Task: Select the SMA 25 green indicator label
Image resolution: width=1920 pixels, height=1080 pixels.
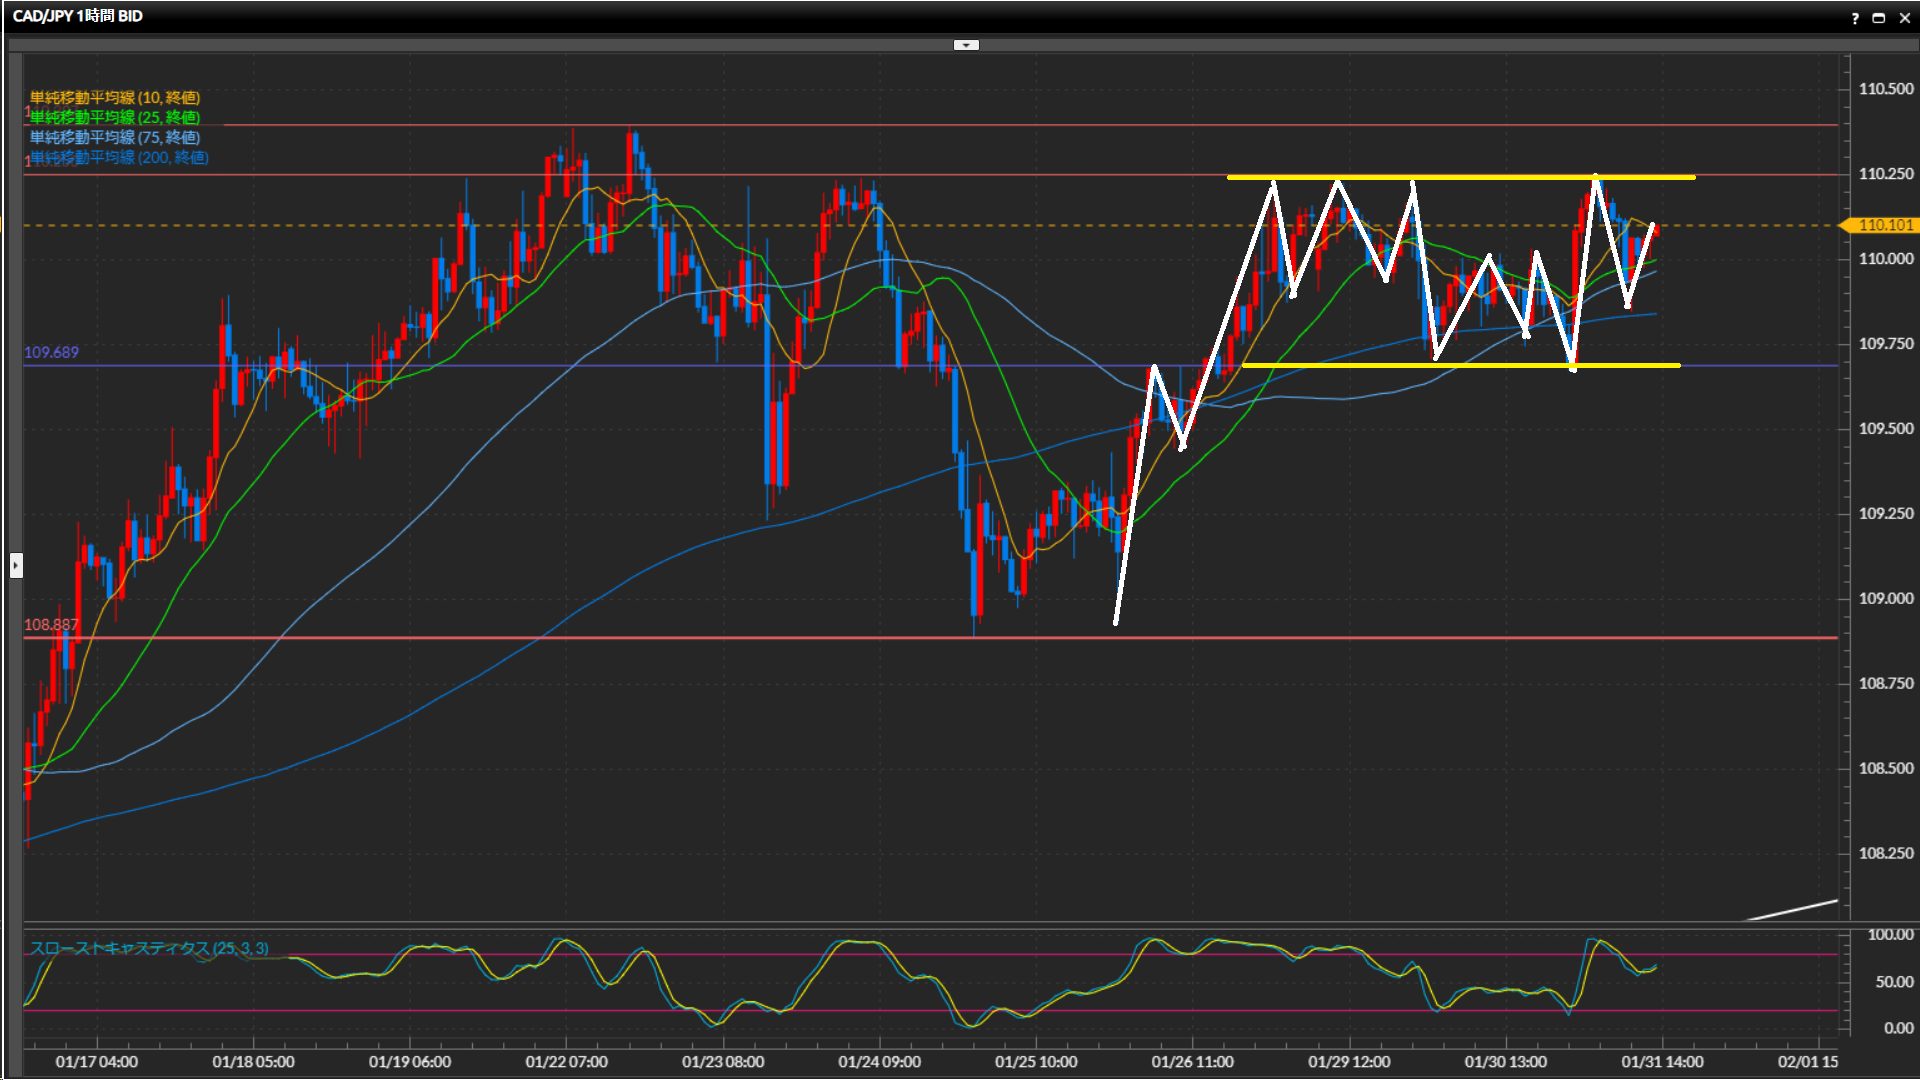Action: (x=115, y=117)
